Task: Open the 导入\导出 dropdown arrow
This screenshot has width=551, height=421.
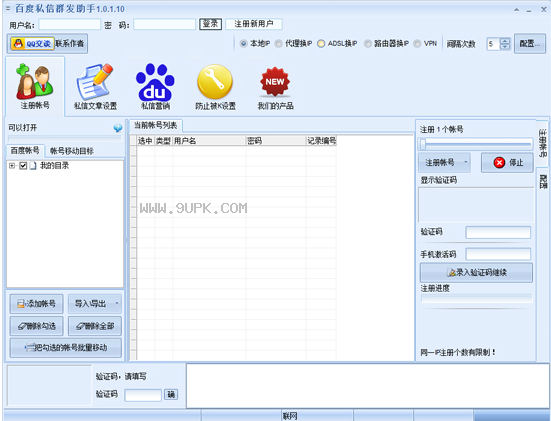Action: pyautogui.click(x=117, y=303)
